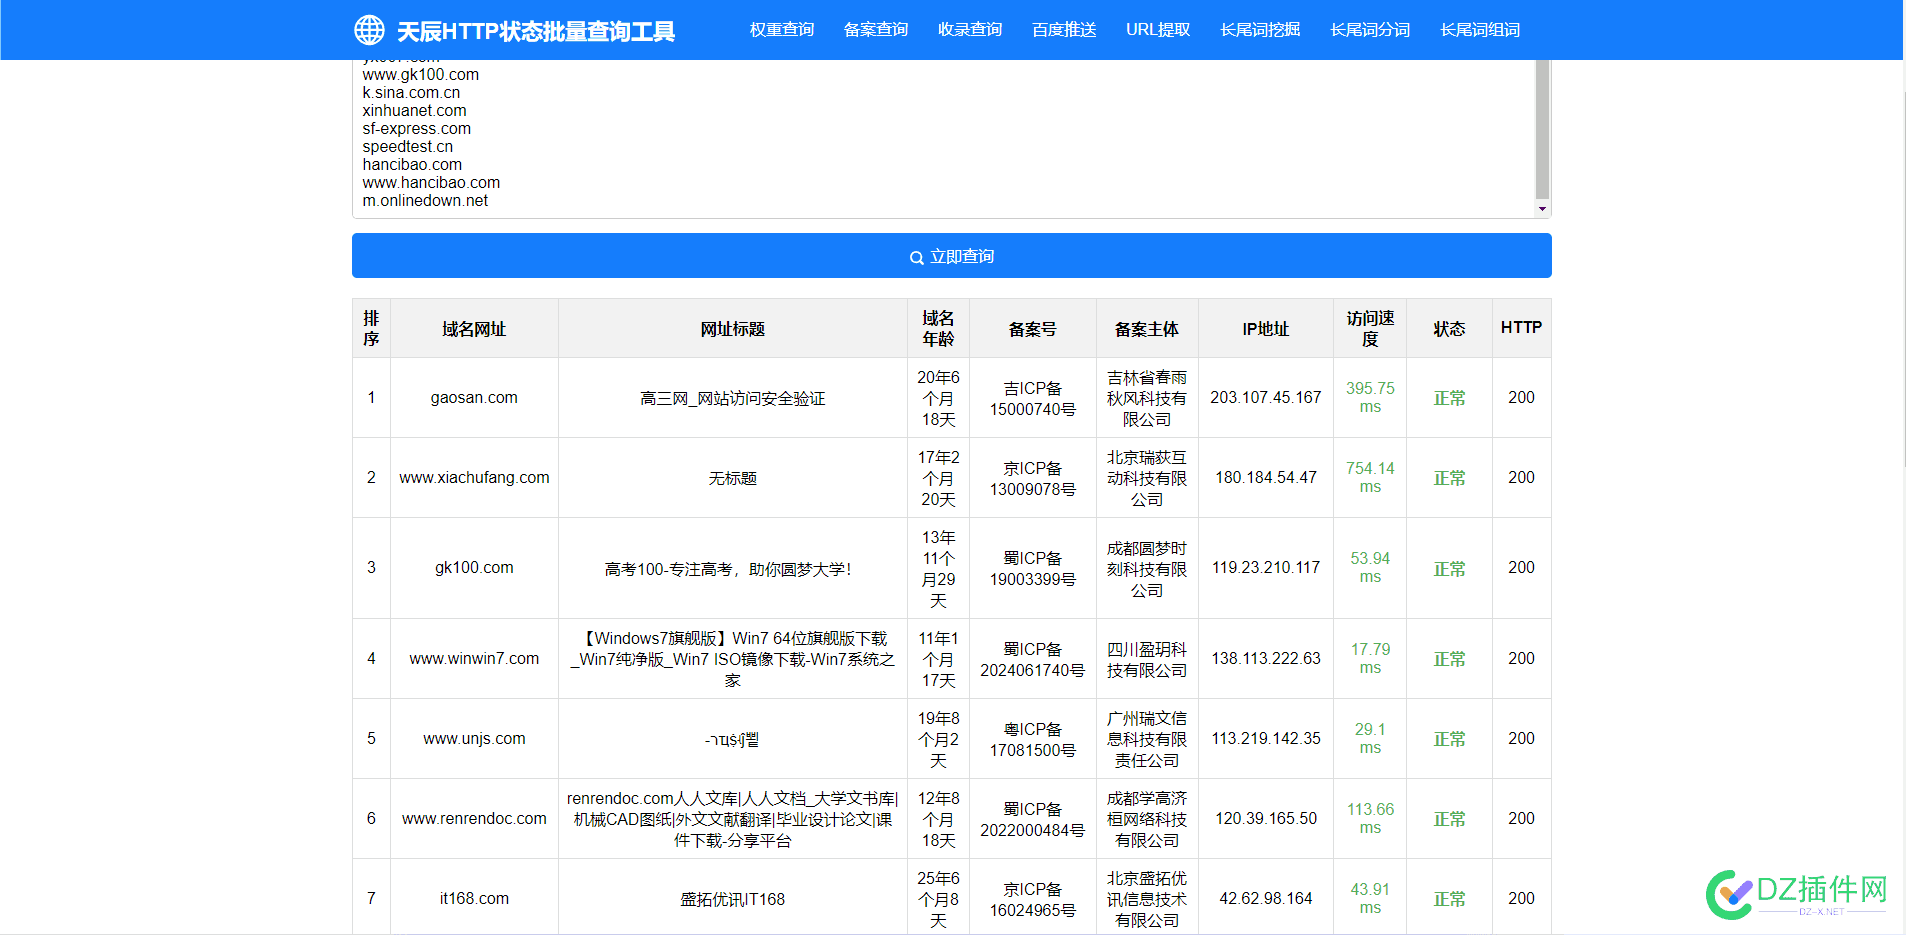Click the IP address 120.39.165.50
Screen dimensions: 1906x935
[1266, 819]
